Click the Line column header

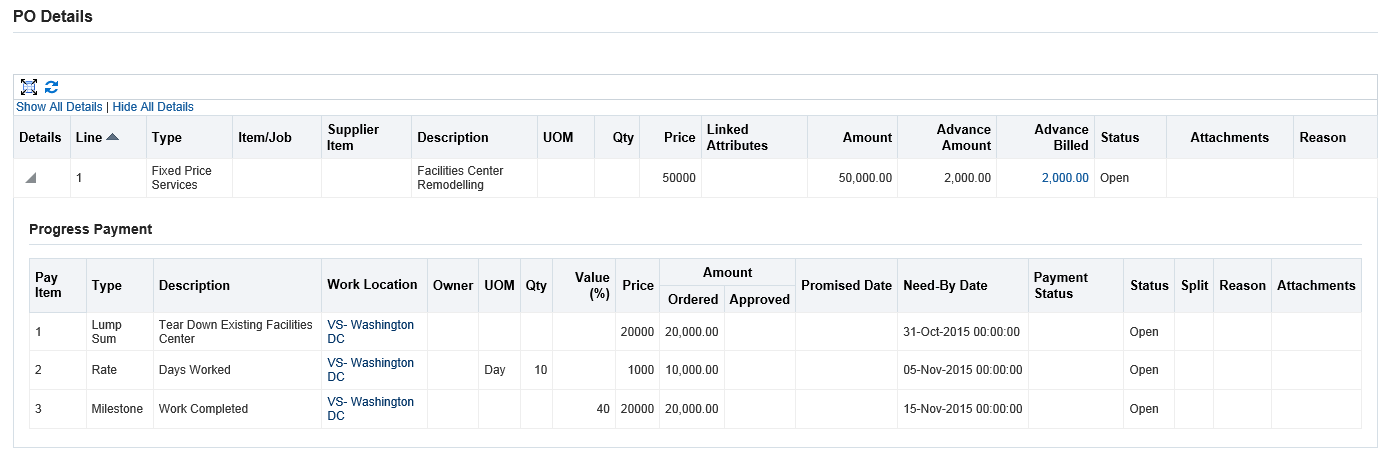88,137
